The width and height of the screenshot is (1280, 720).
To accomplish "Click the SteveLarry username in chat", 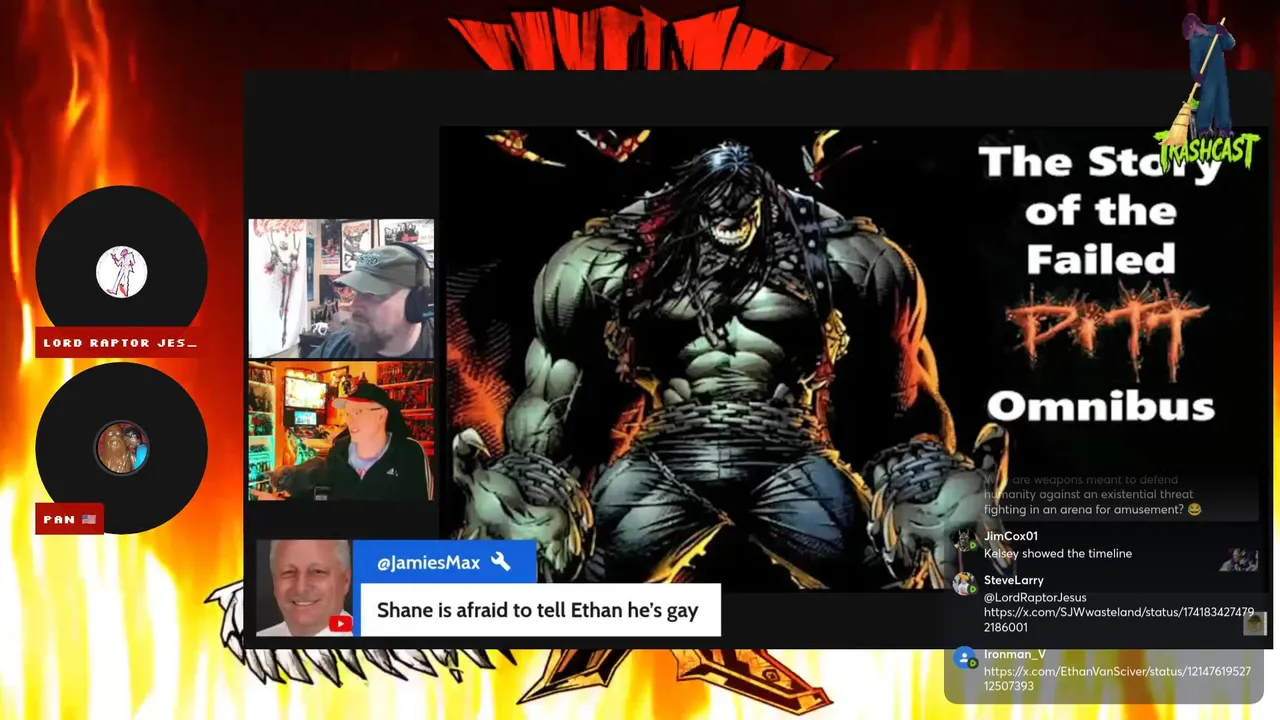I will (x=1014, y=580).
